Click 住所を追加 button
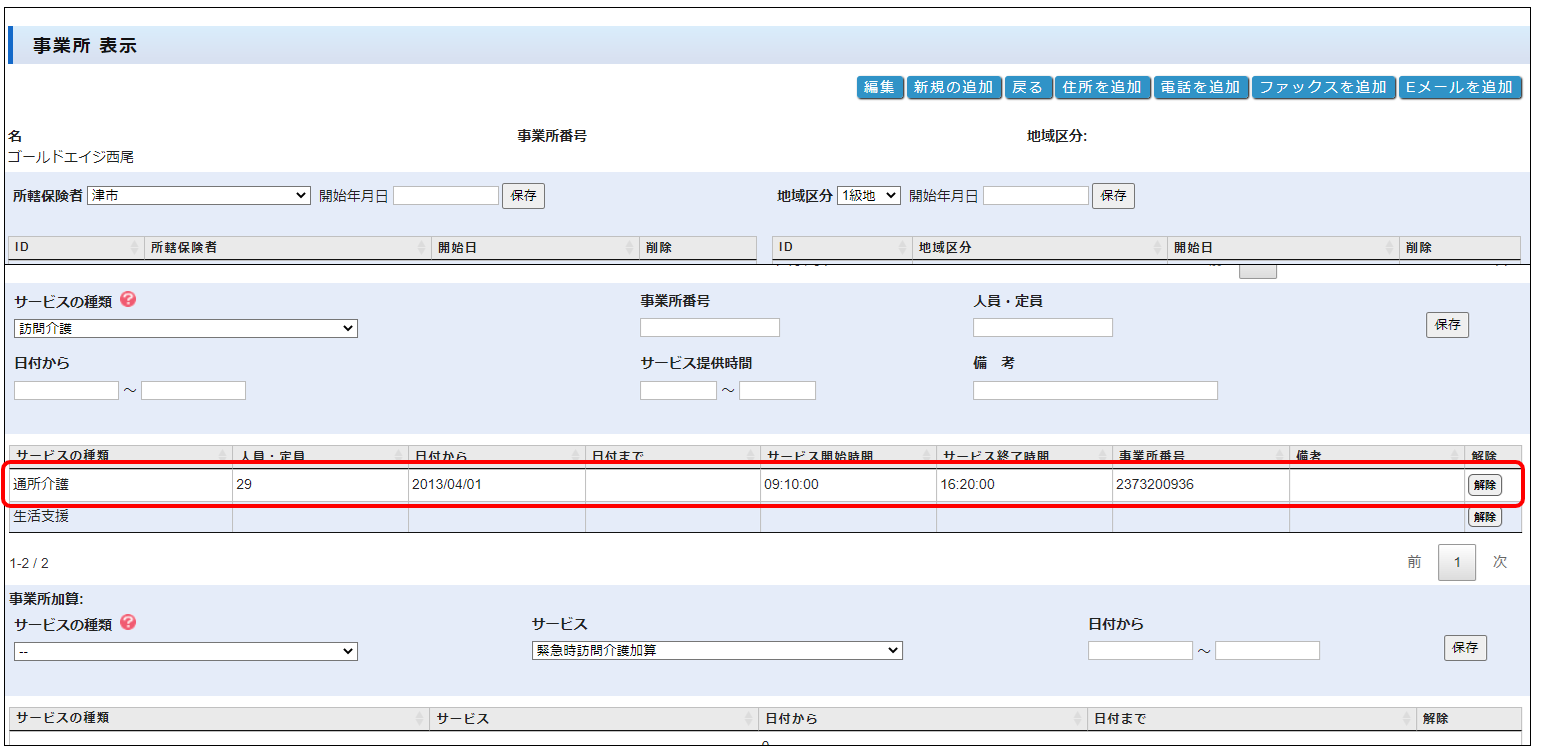1542x756 pixels. (x=1101, y=88)
